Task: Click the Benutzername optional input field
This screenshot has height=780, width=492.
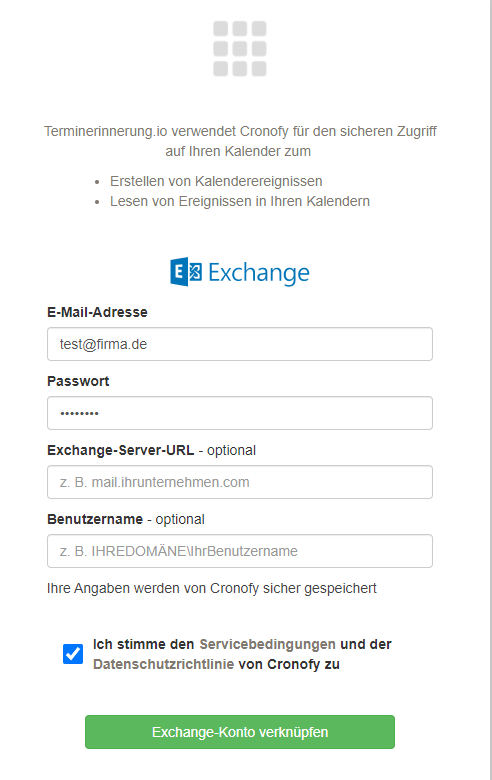Action: 240,551
